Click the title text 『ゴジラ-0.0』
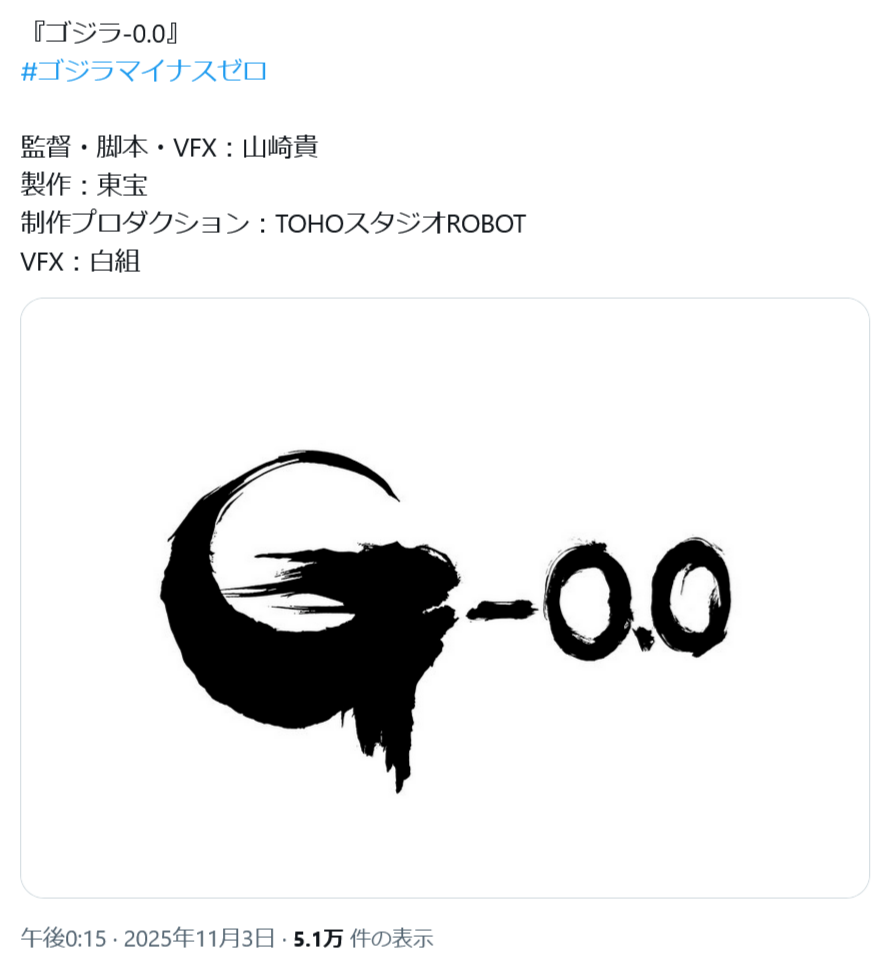 [x=104, y=33]
